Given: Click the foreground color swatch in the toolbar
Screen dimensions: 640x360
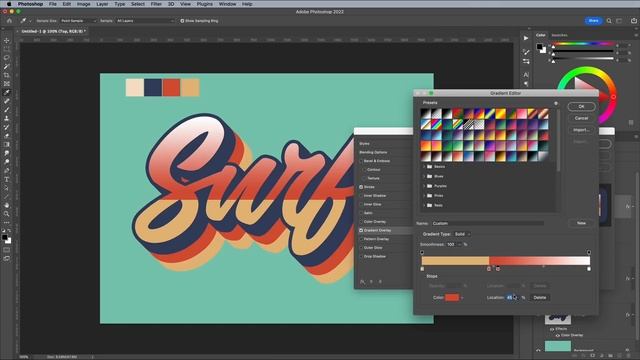Looking at the screenshot, I should pyautogui.click(x=4, y=237).
